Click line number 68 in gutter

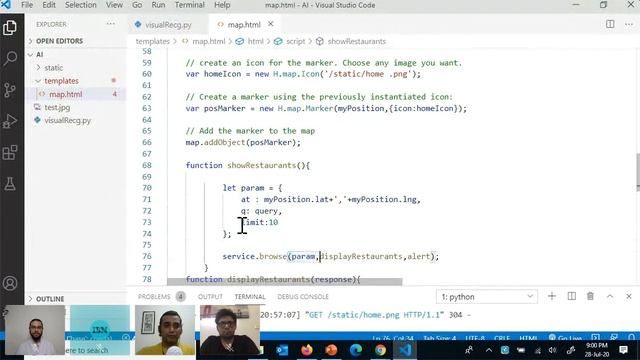click(147, 165)
